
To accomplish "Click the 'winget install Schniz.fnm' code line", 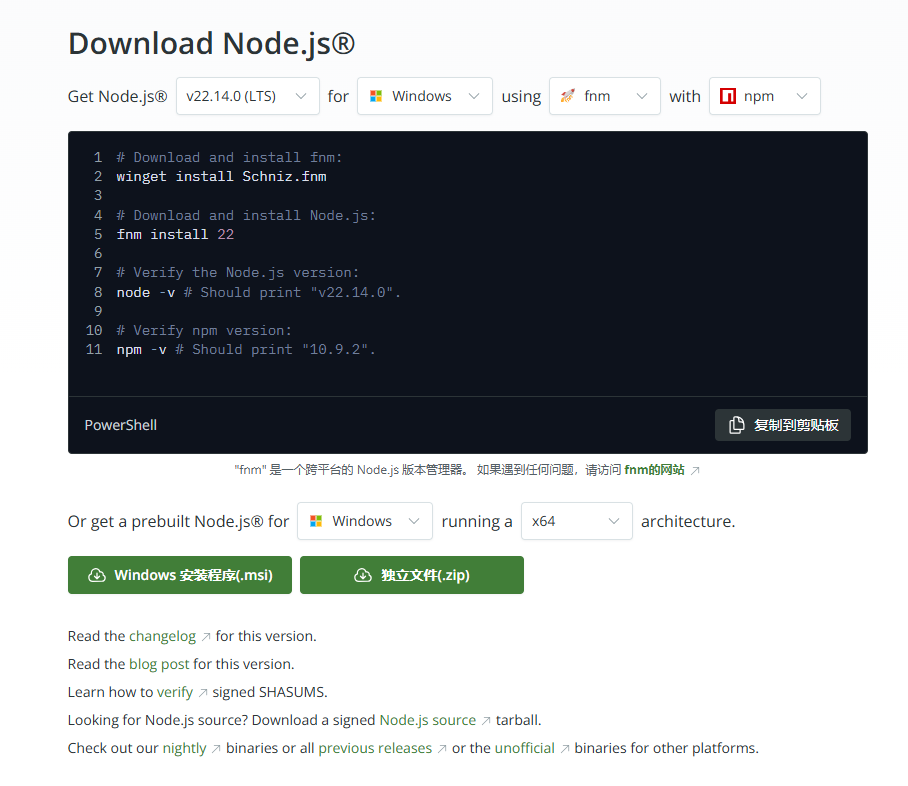I will pyautogui.click(x=221, y=177).
